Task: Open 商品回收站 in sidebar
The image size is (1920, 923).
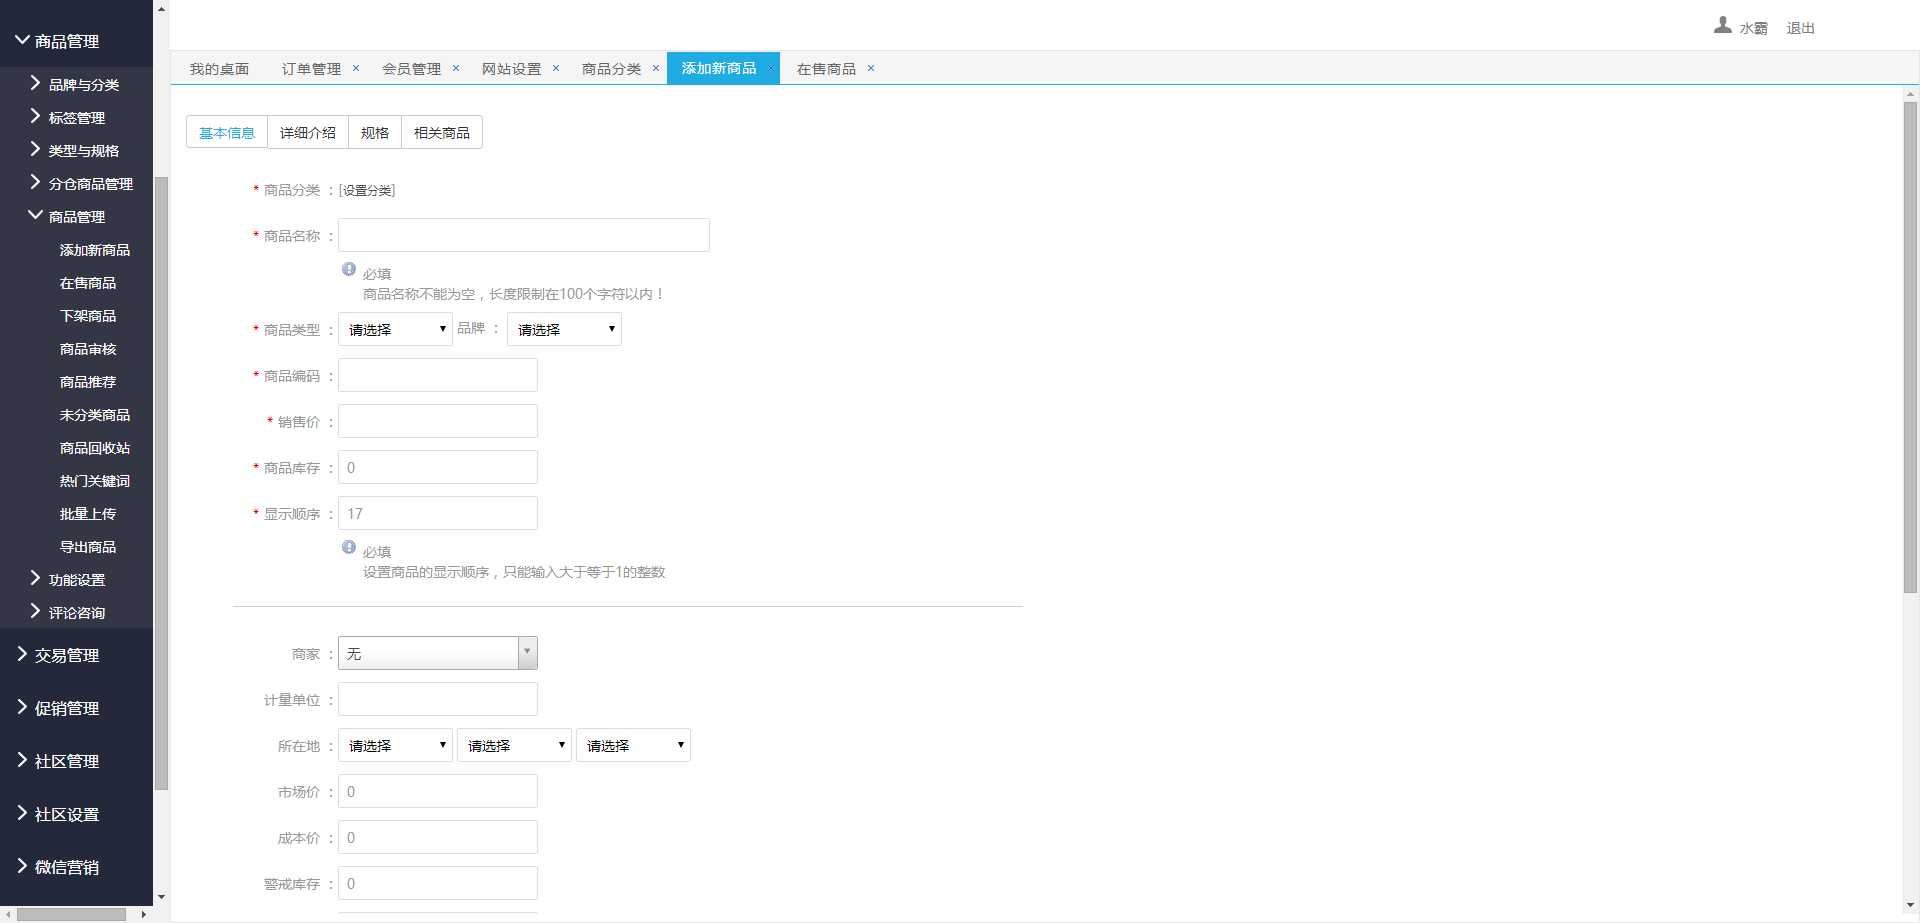Action: pyautogui.click(x=95, y=447)
